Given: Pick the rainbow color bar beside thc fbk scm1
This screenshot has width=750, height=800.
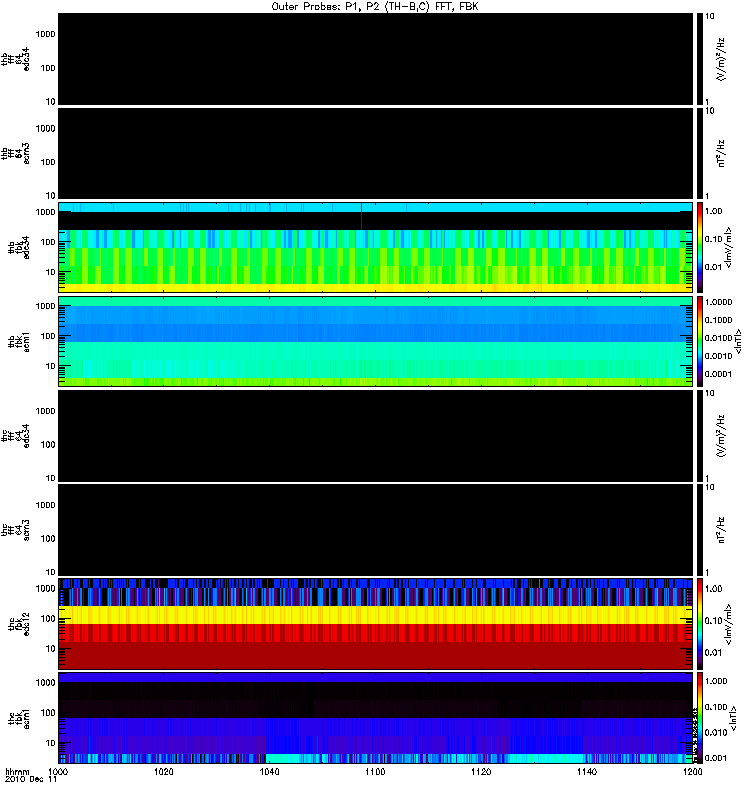Looking at the screenshot, I should click(699, 718).
